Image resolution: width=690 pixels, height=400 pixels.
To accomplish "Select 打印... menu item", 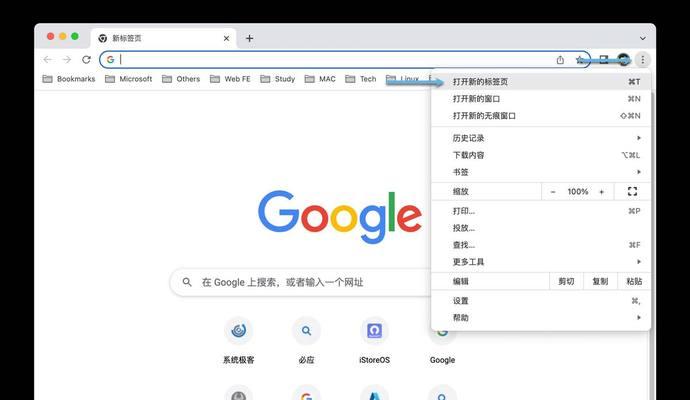I will coord(541,211).
